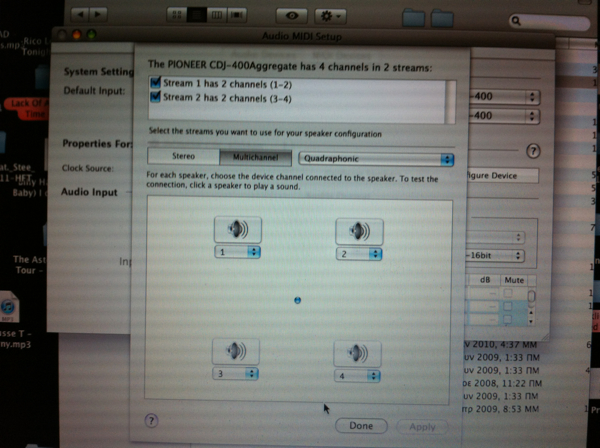Open Finder action gear menu

pyautogui.click(x=329, y=16)
